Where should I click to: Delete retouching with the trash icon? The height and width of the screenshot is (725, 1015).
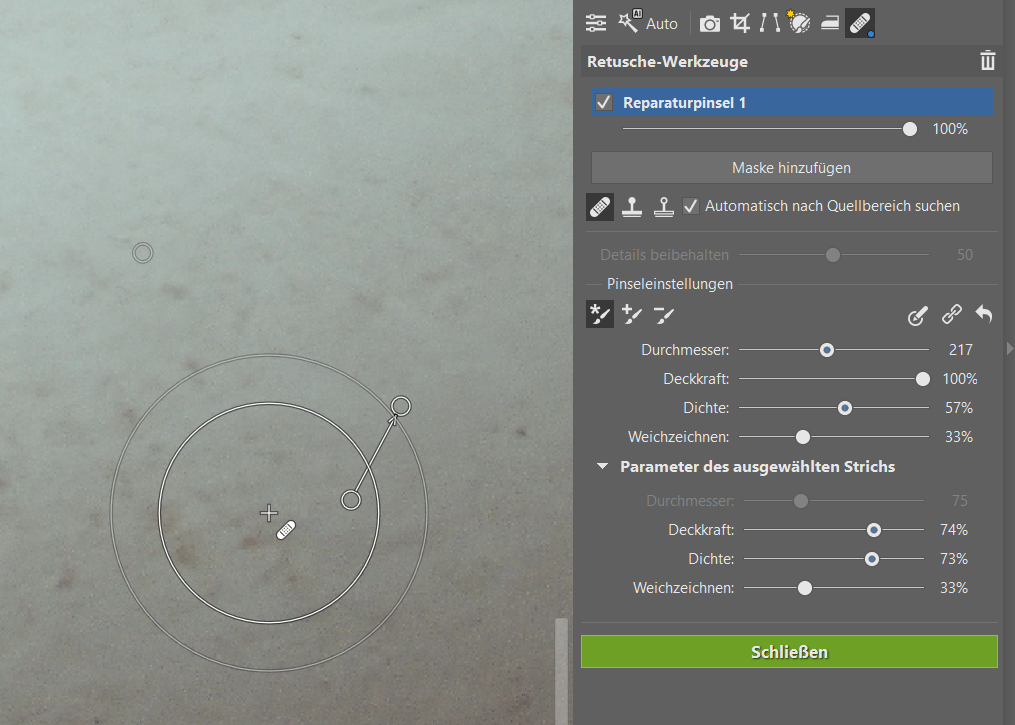(988, 61)
